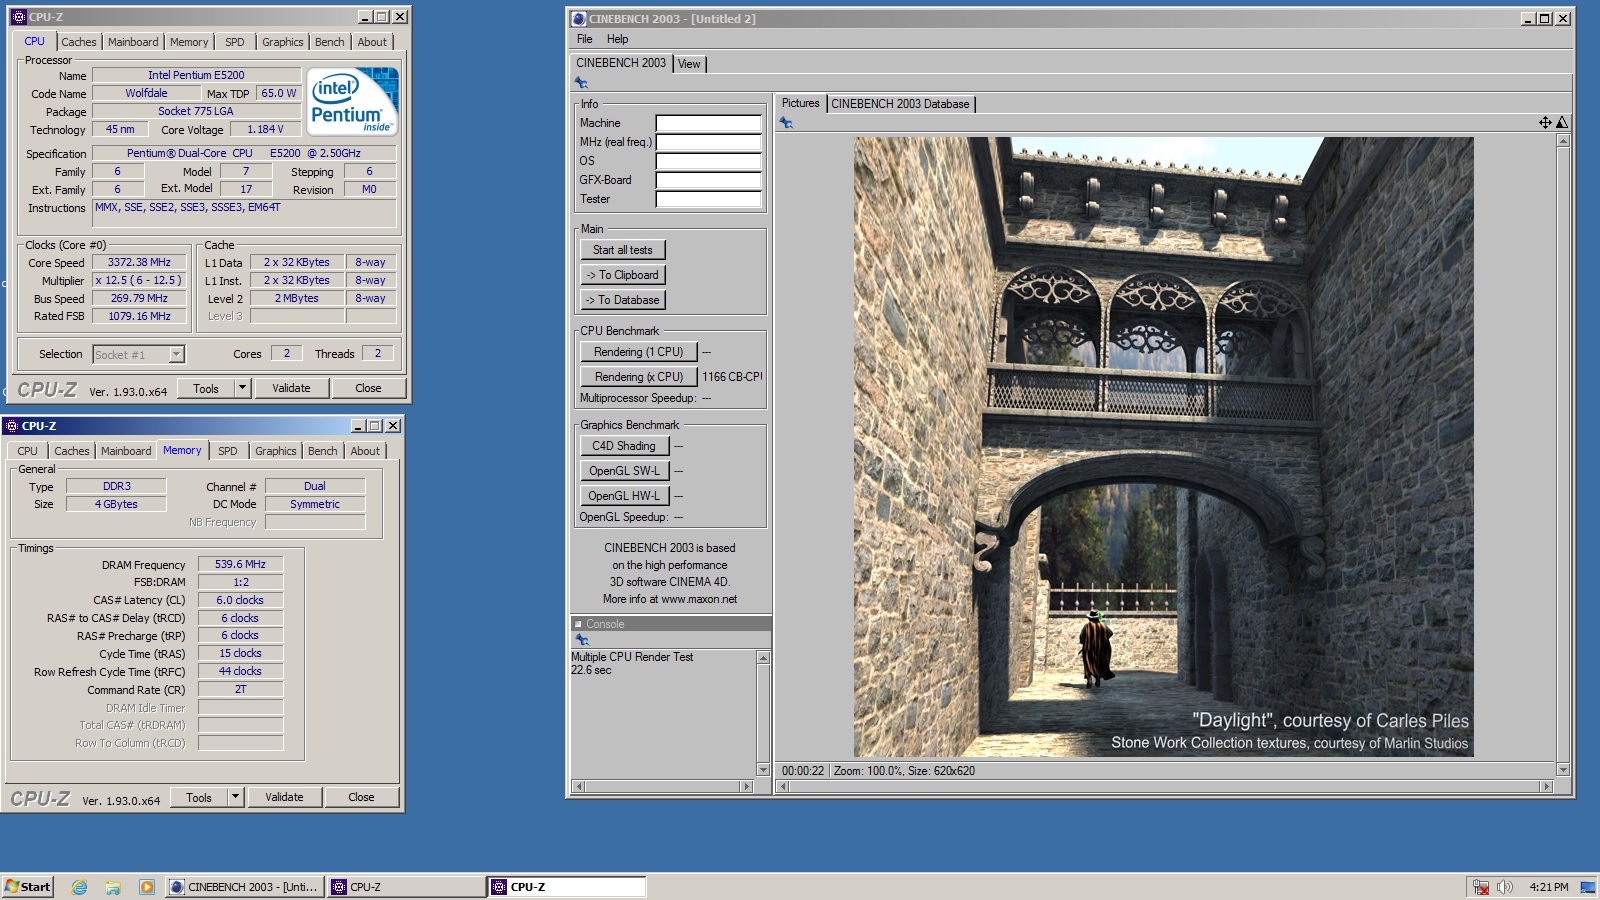The width and height of the screenshot is (1600, 900).
Task: Switch to CPU tab in lower CPU-Z
Action: pos(28,451)
